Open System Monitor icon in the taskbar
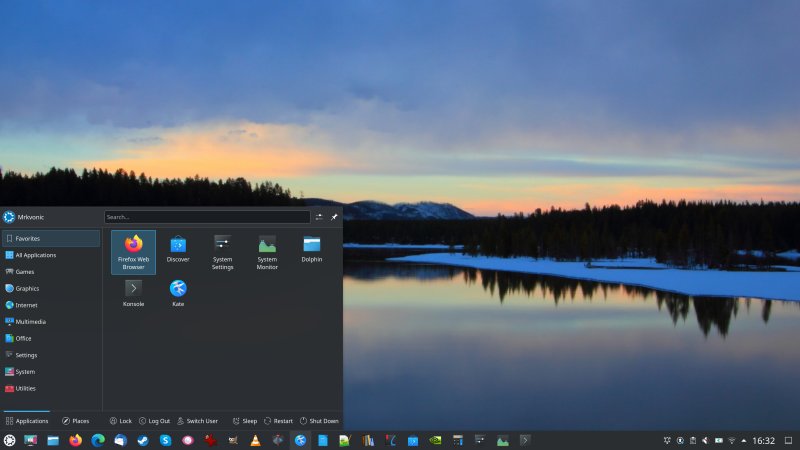 503,440
